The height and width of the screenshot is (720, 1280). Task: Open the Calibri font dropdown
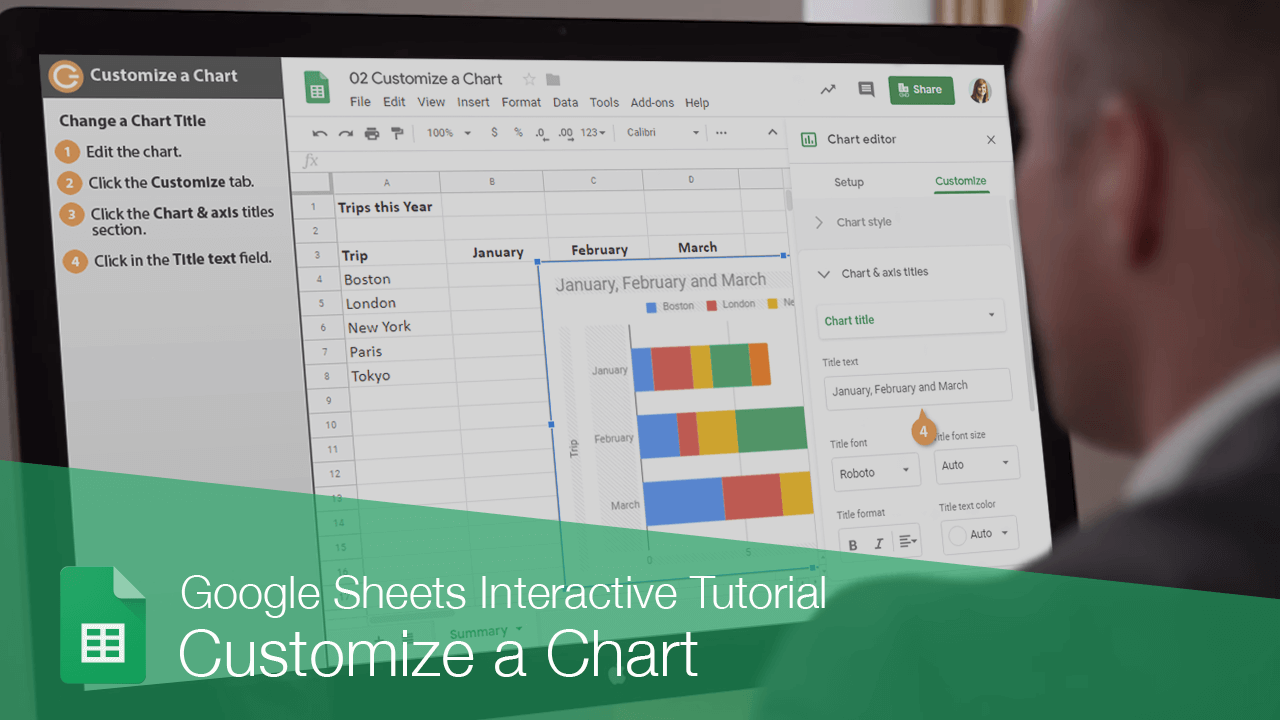pos(660,131)
